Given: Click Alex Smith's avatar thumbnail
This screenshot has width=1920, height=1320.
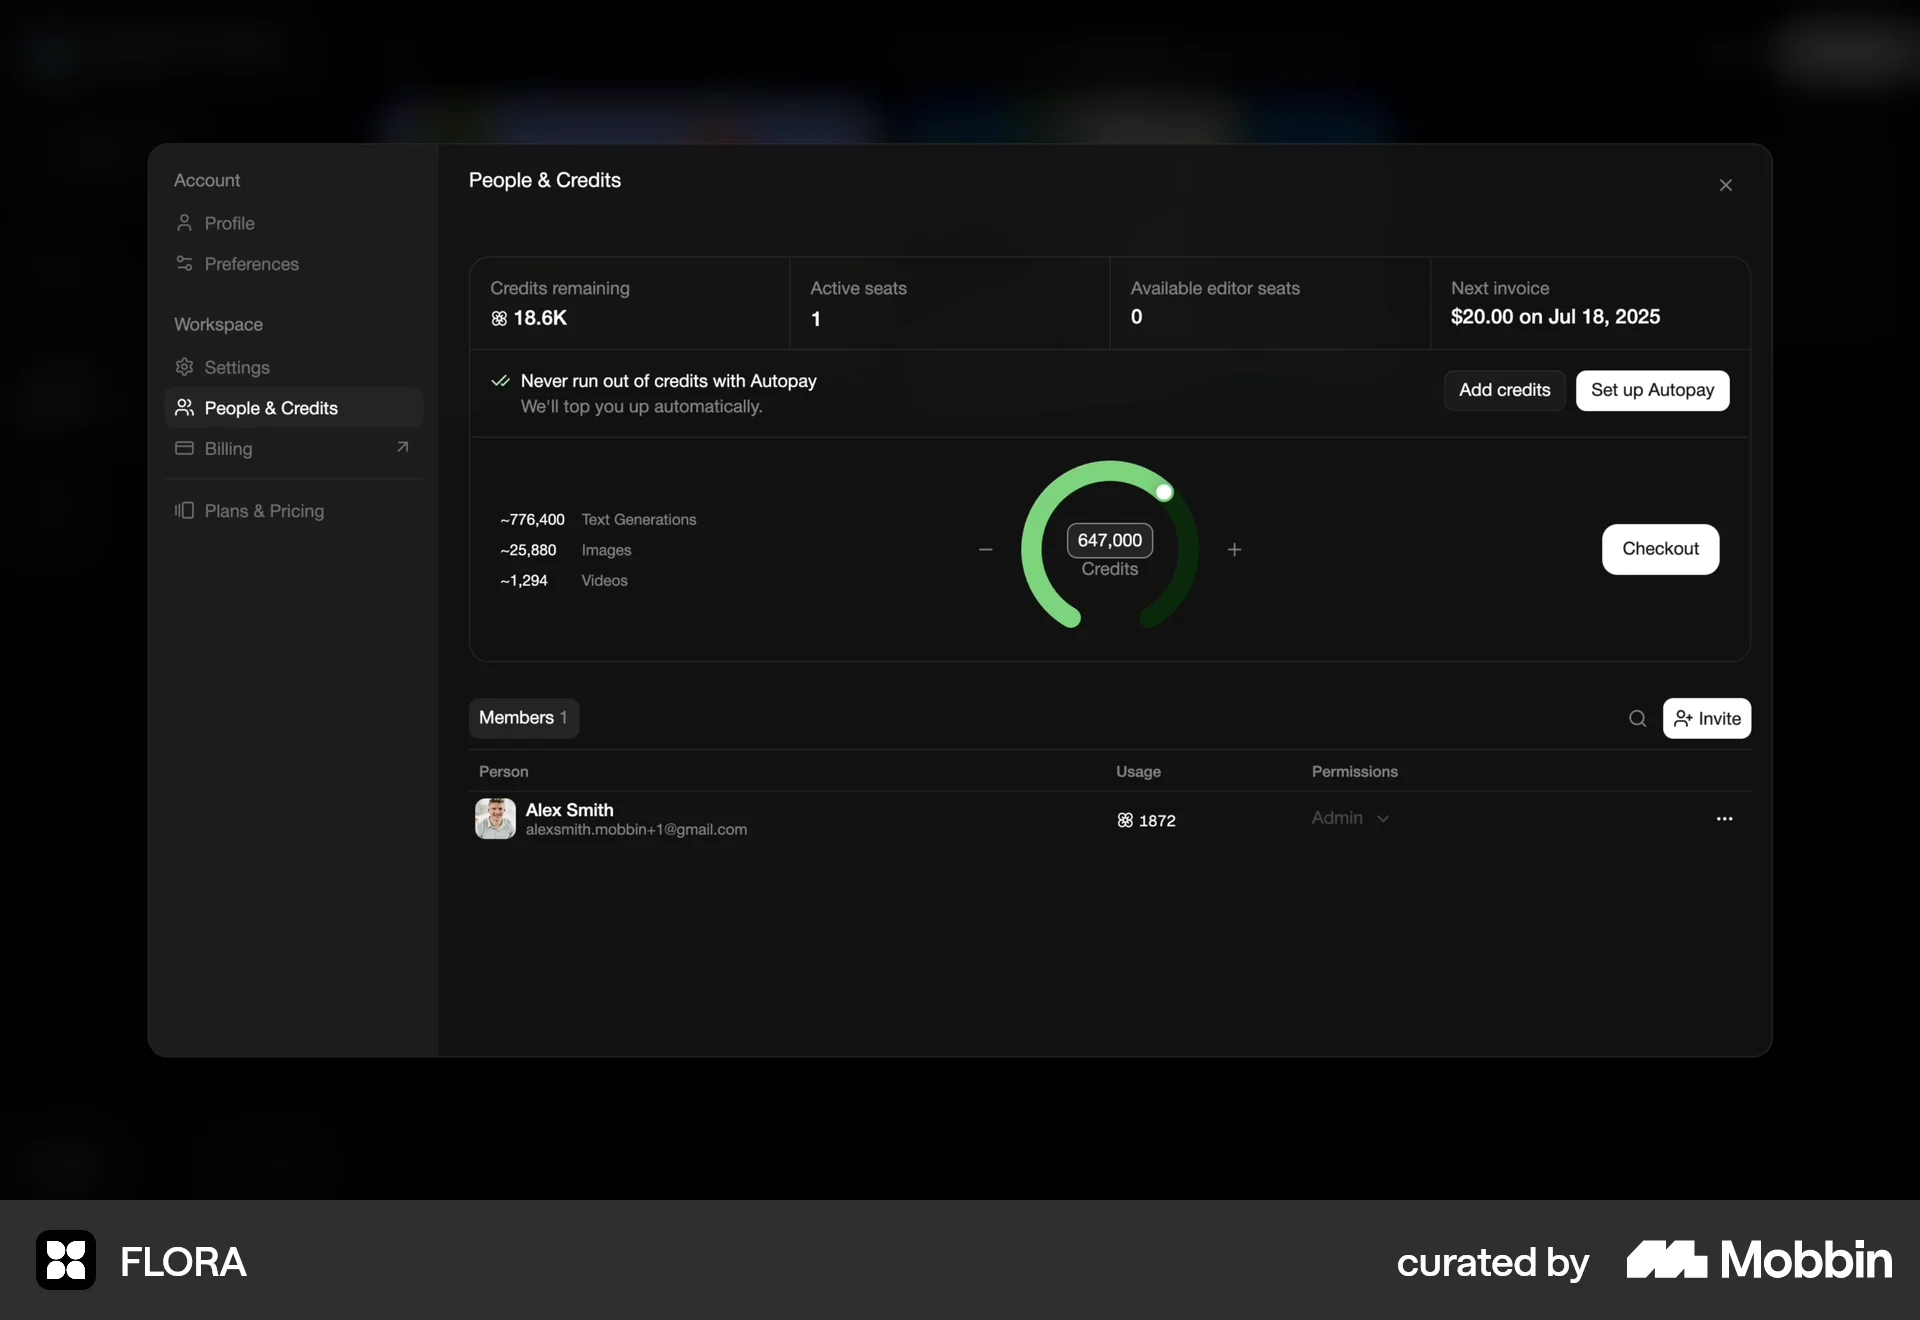Looking at the screenshot, I should 495,818.
